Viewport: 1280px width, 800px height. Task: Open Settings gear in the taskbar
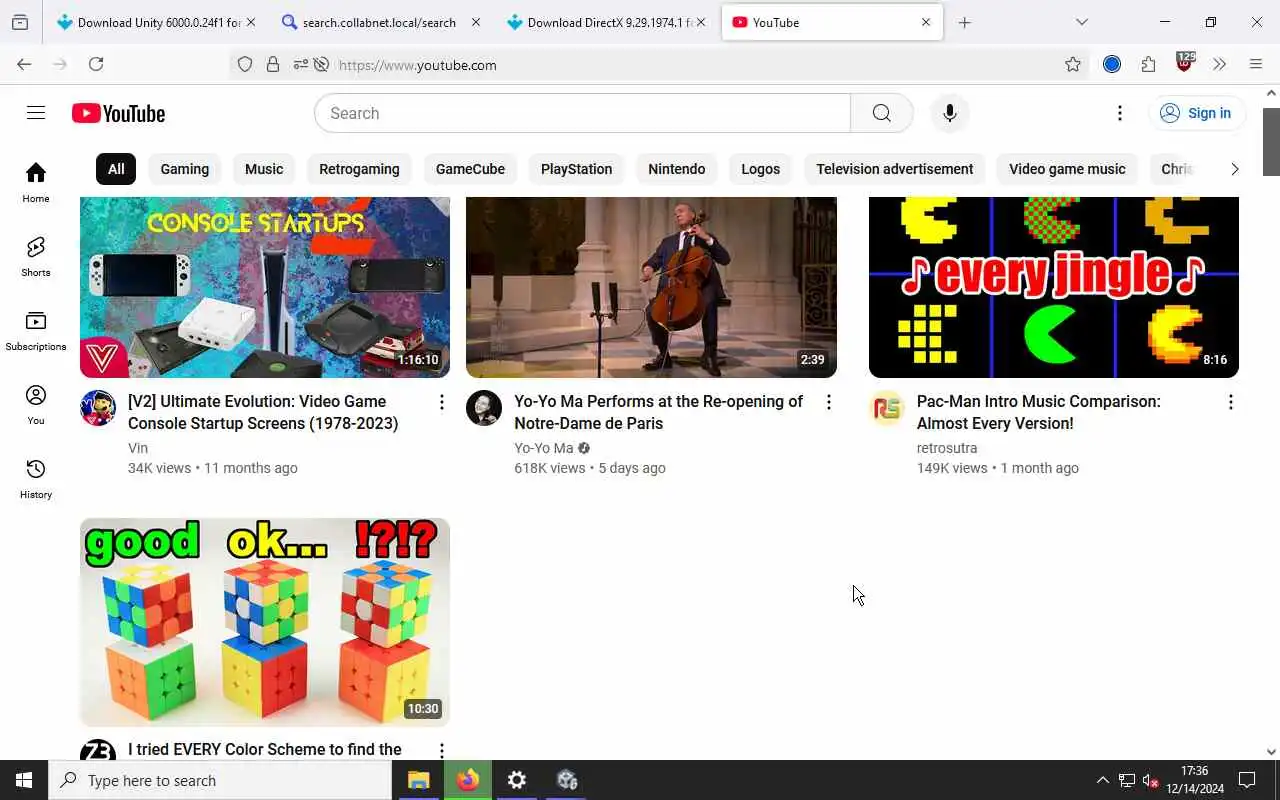[517, 780]
